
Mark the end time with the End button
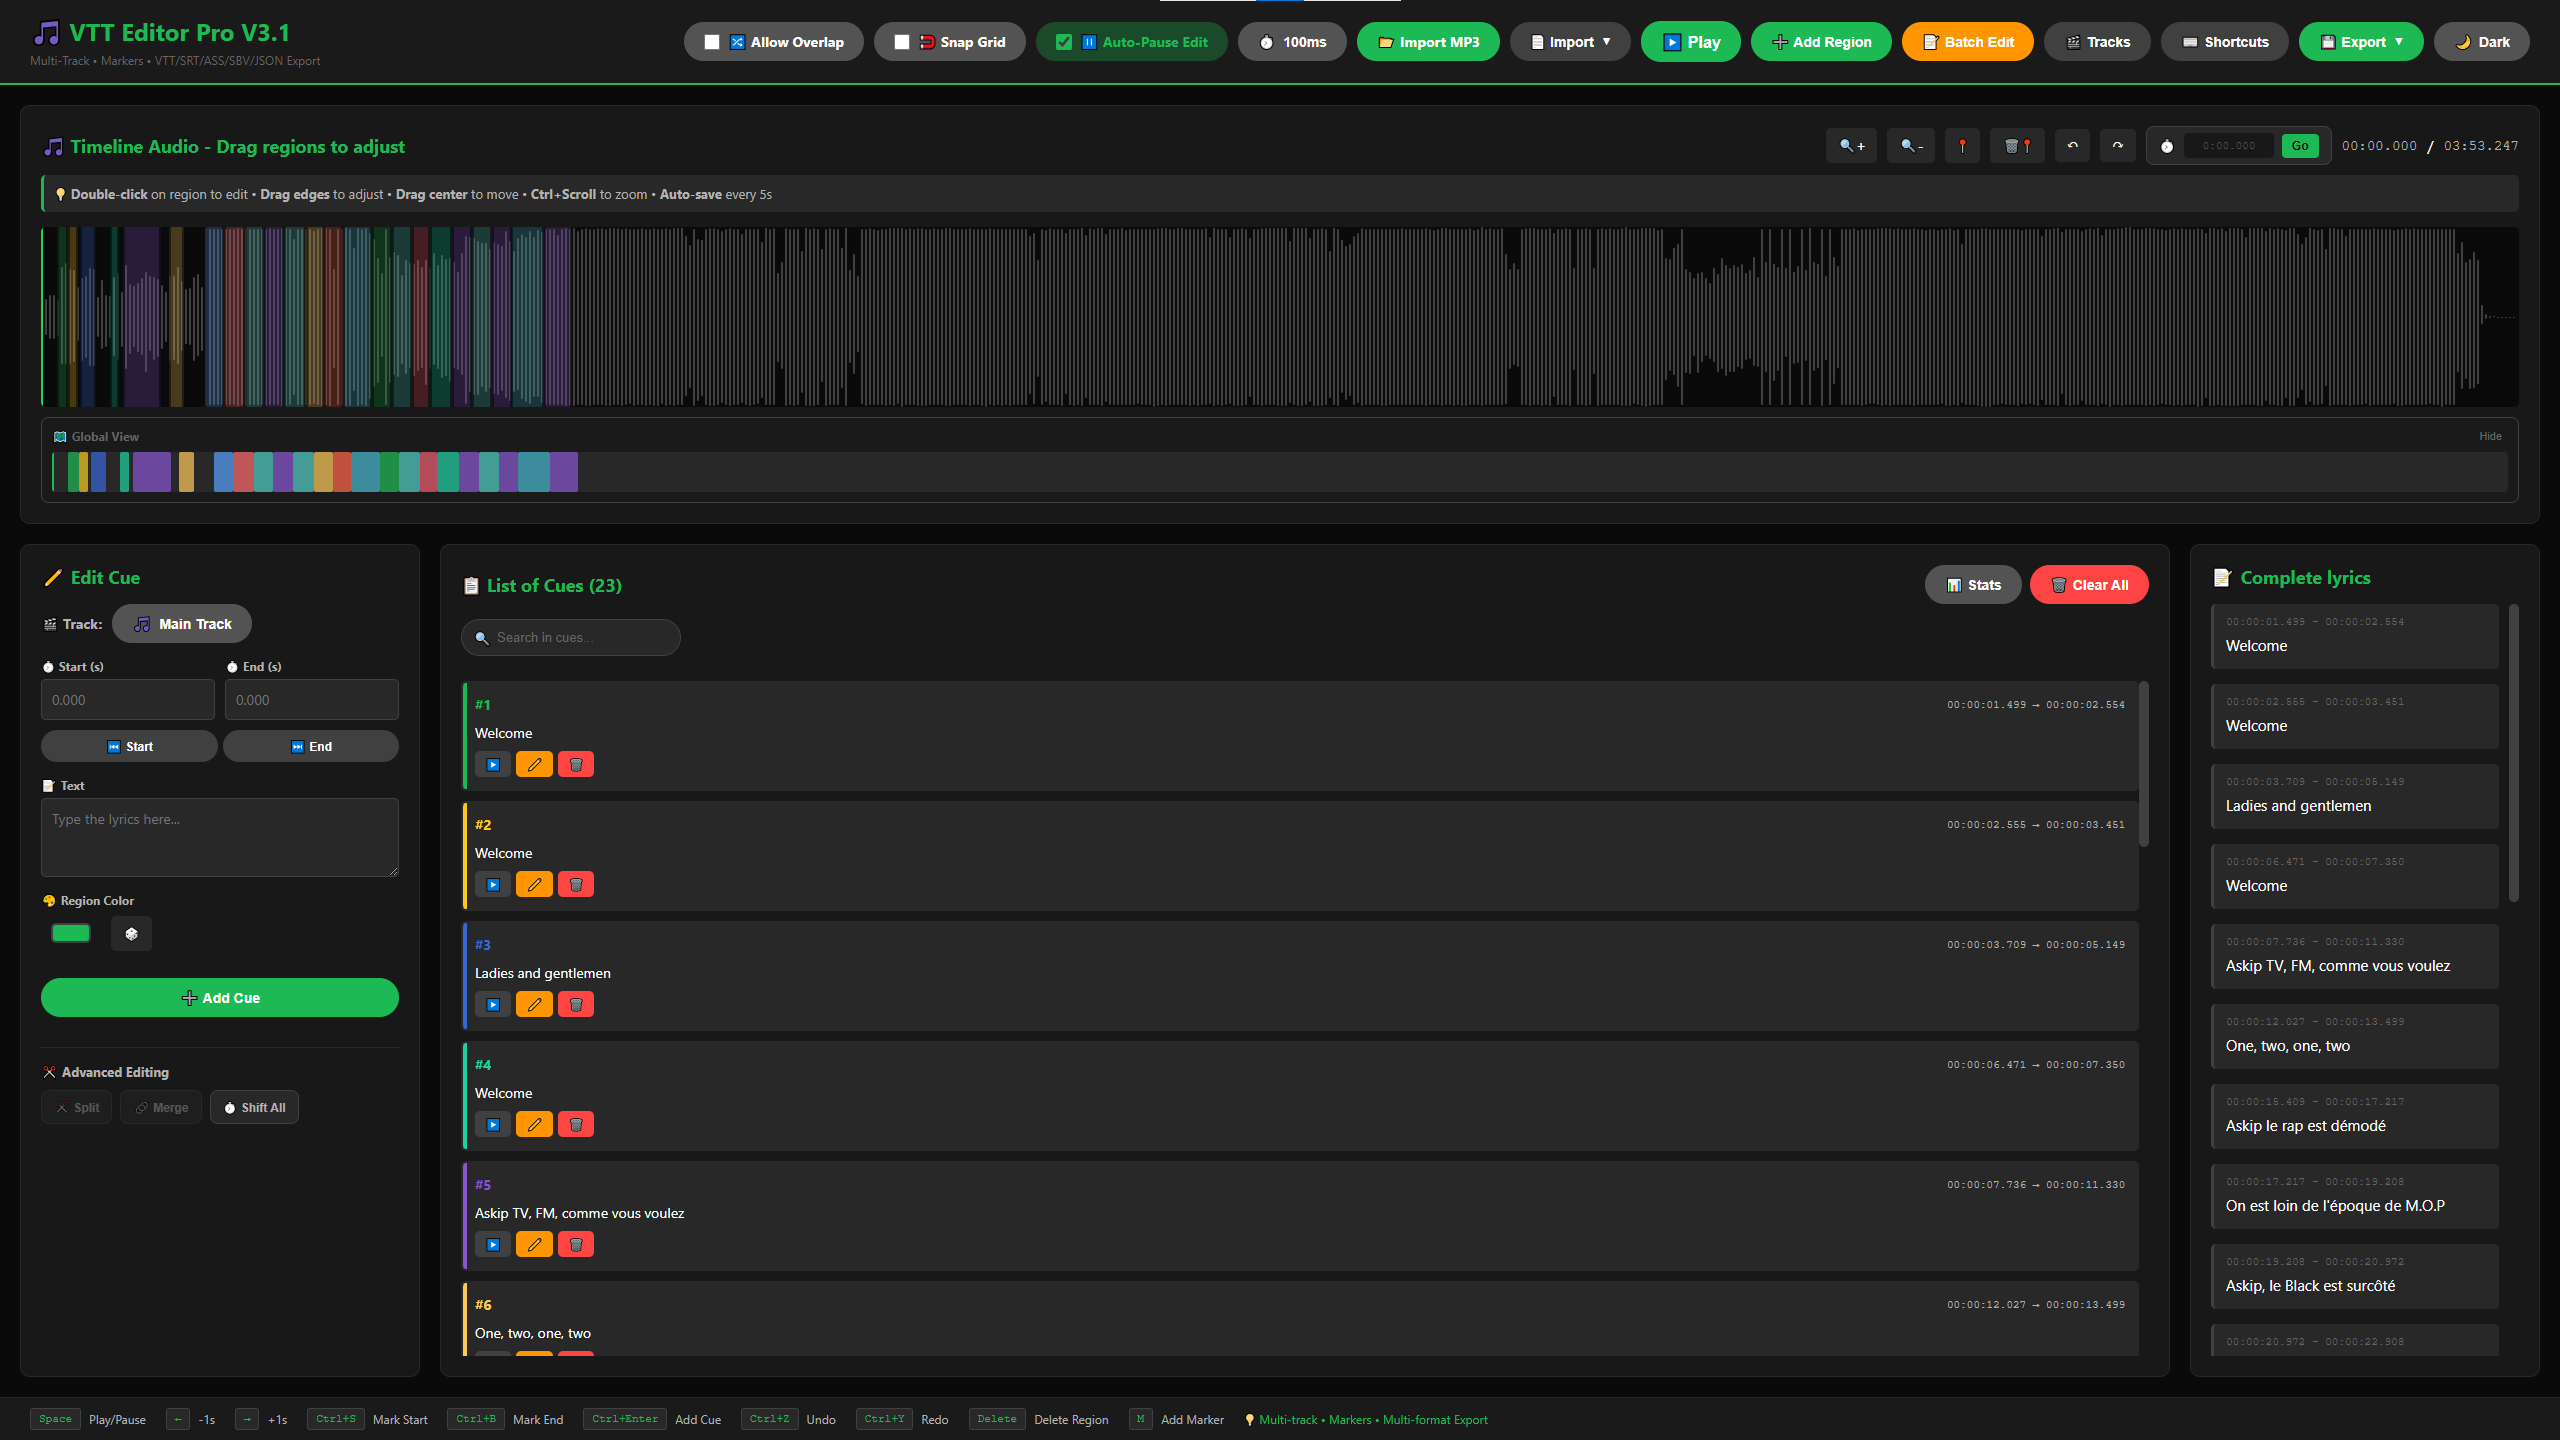pos(311,746)
